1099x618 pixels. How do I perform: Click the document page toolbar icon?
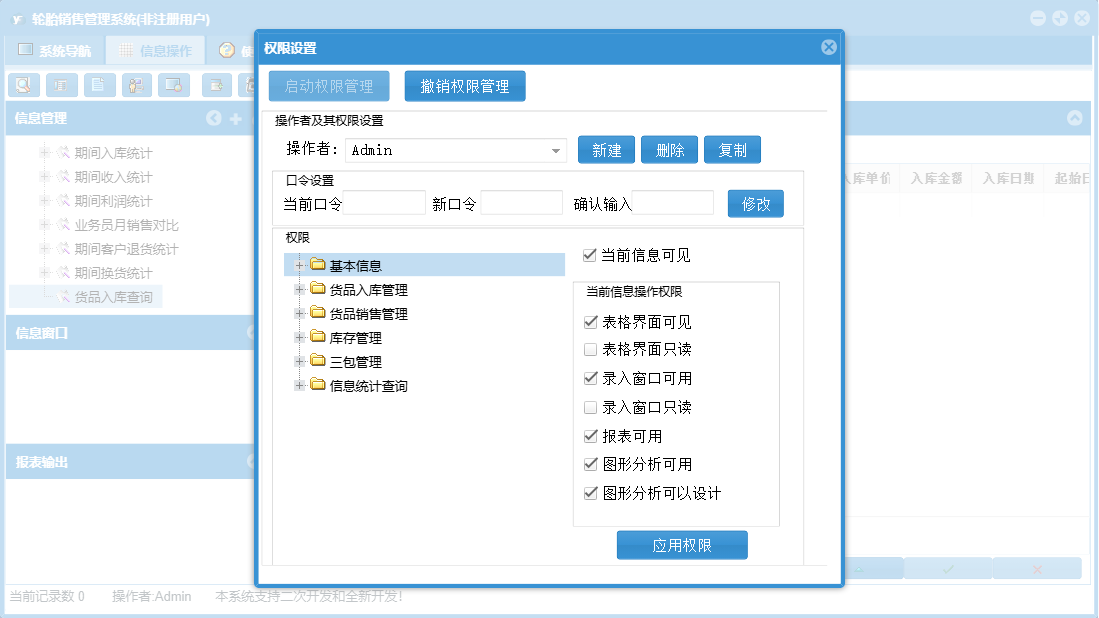(99, 85)
